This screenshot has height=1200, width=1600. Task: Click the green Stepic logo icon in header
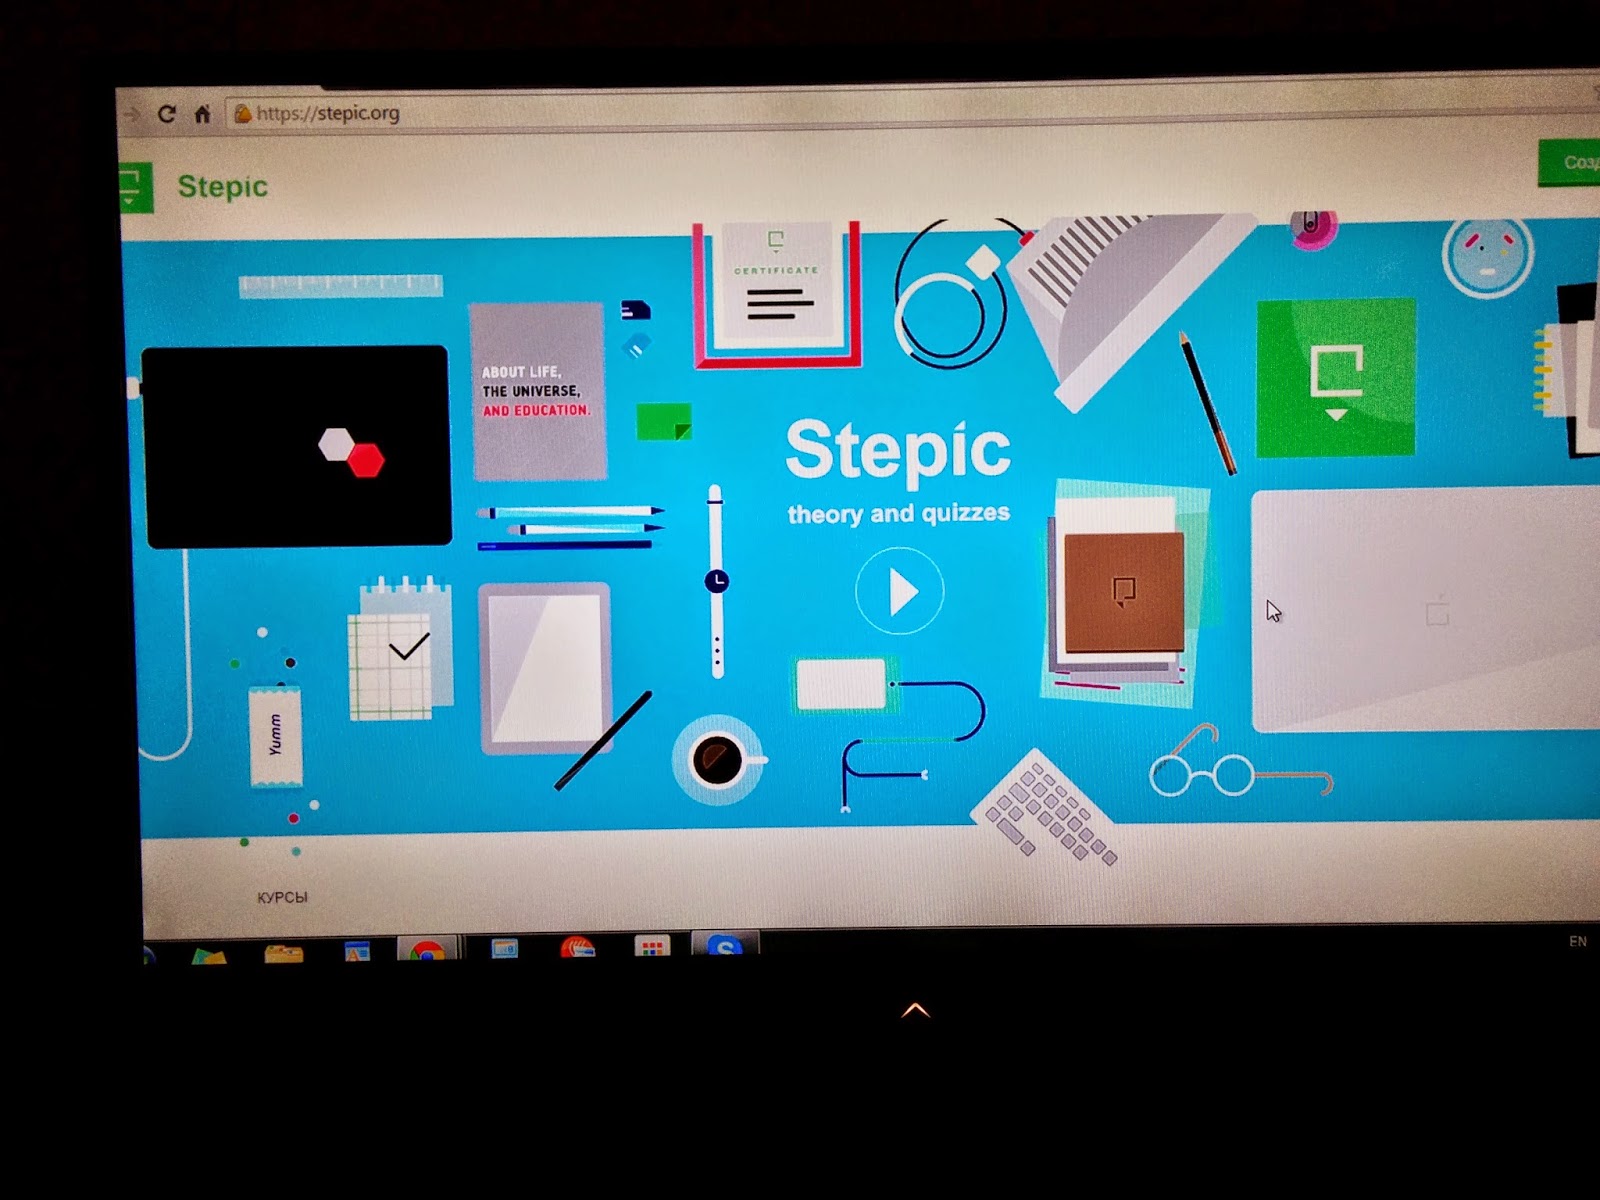pyautogui.click(x=135, y=188)
